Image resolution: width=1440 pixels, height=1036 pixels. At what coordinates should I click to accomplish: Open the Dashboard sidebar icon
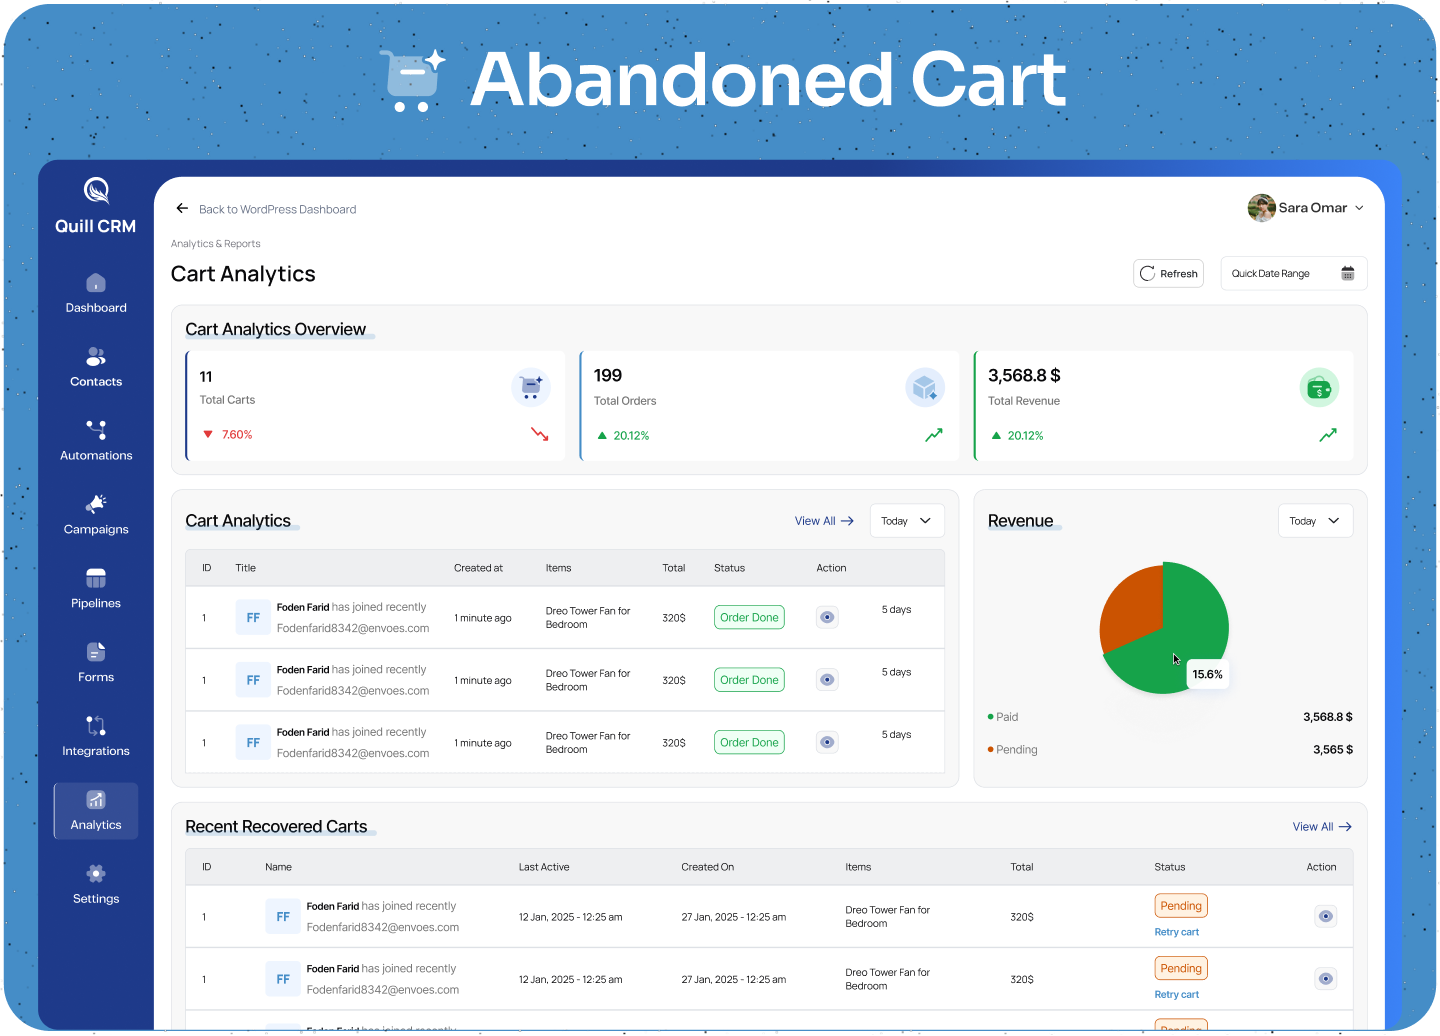pyautogui.click(x=96, y=284)
